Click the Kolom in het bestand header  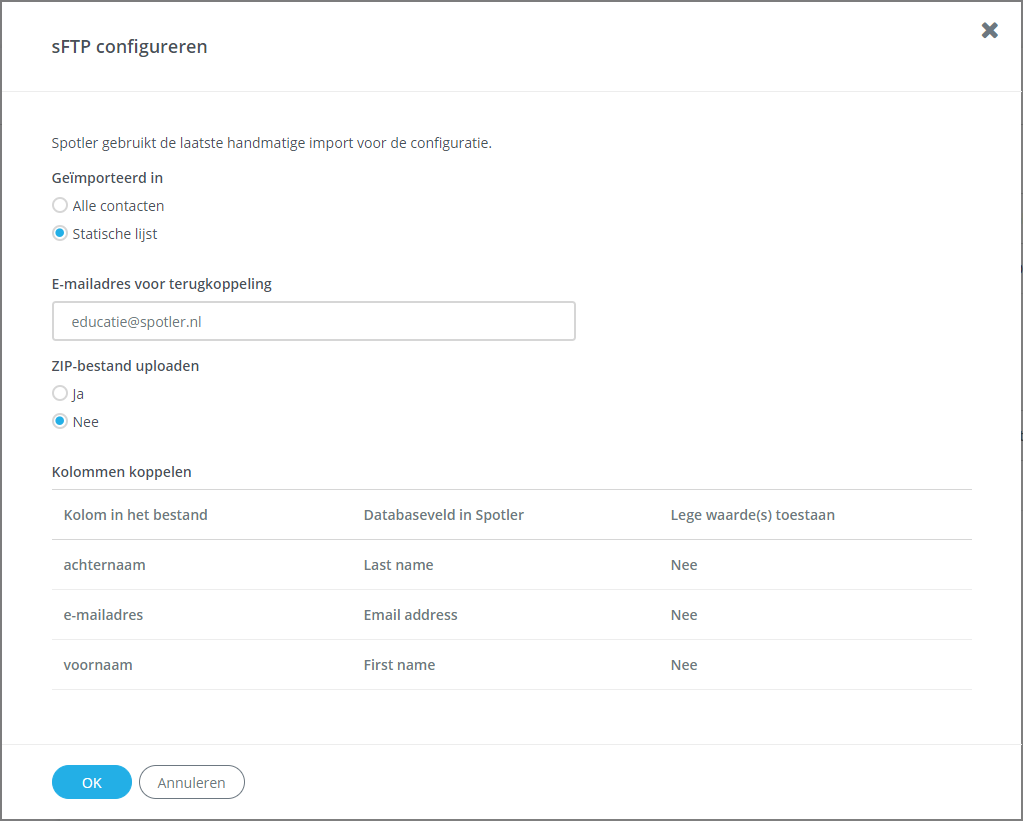[136, 515]
